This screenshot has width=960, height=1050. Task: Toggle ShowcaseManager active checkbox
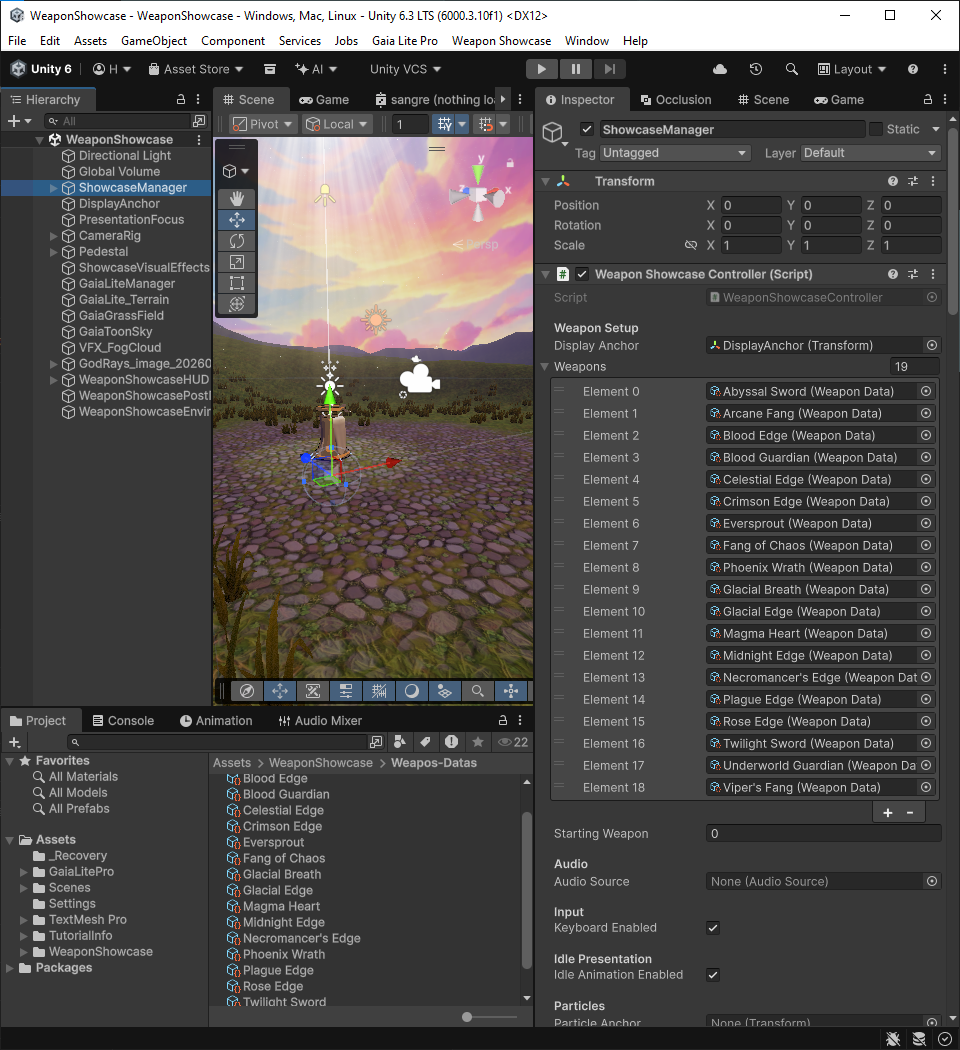(x=587, y=129)
